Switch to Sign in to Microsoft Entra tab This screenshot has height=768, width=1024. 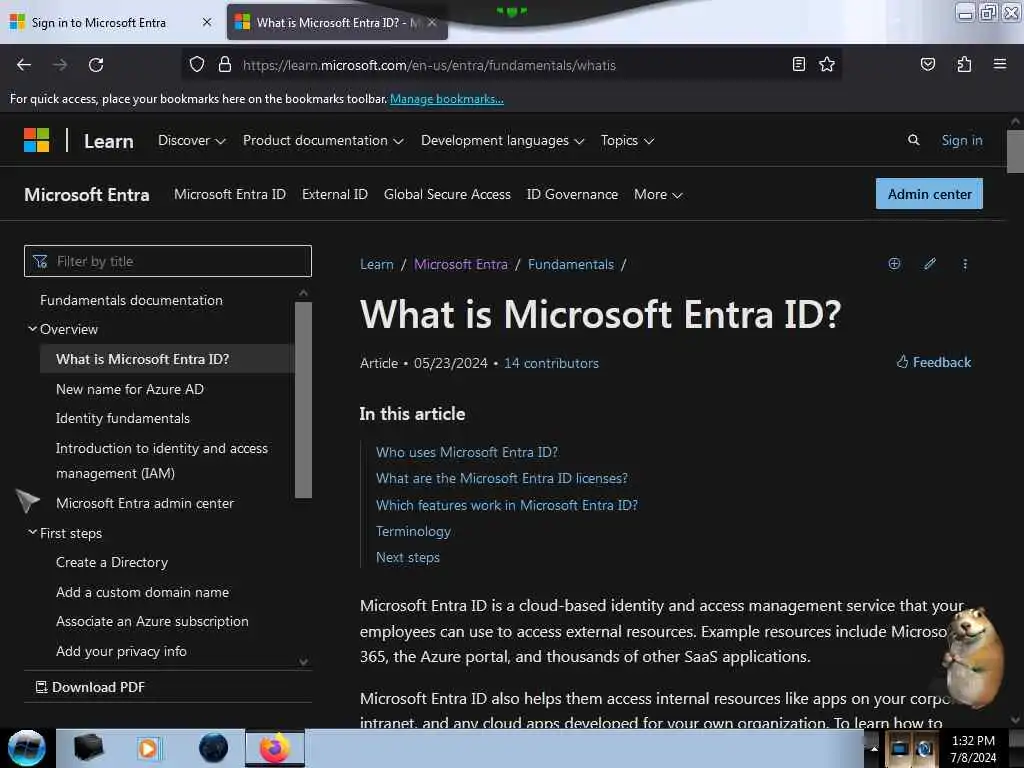[x=99, y=22]
